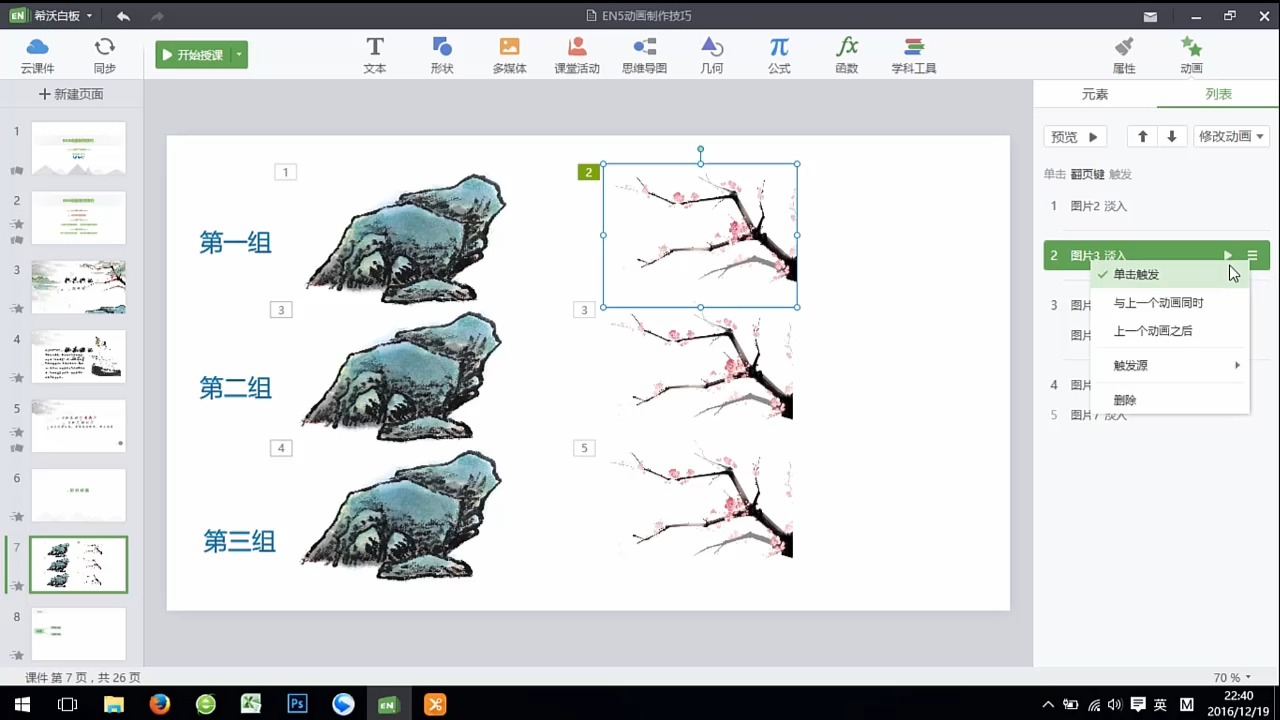Open dropdown arrow beside 开始授课
1280x720 pixels.
(x=239, y=55)
